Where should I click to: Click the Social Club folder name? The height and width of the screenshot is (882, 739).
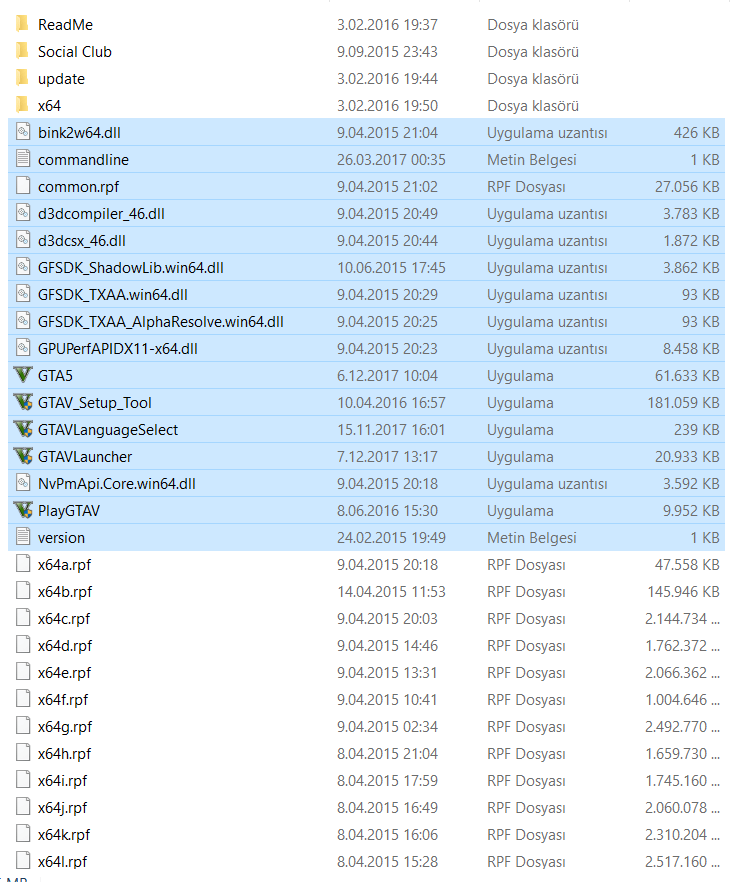pyautogui.click(x=75, y=52)
